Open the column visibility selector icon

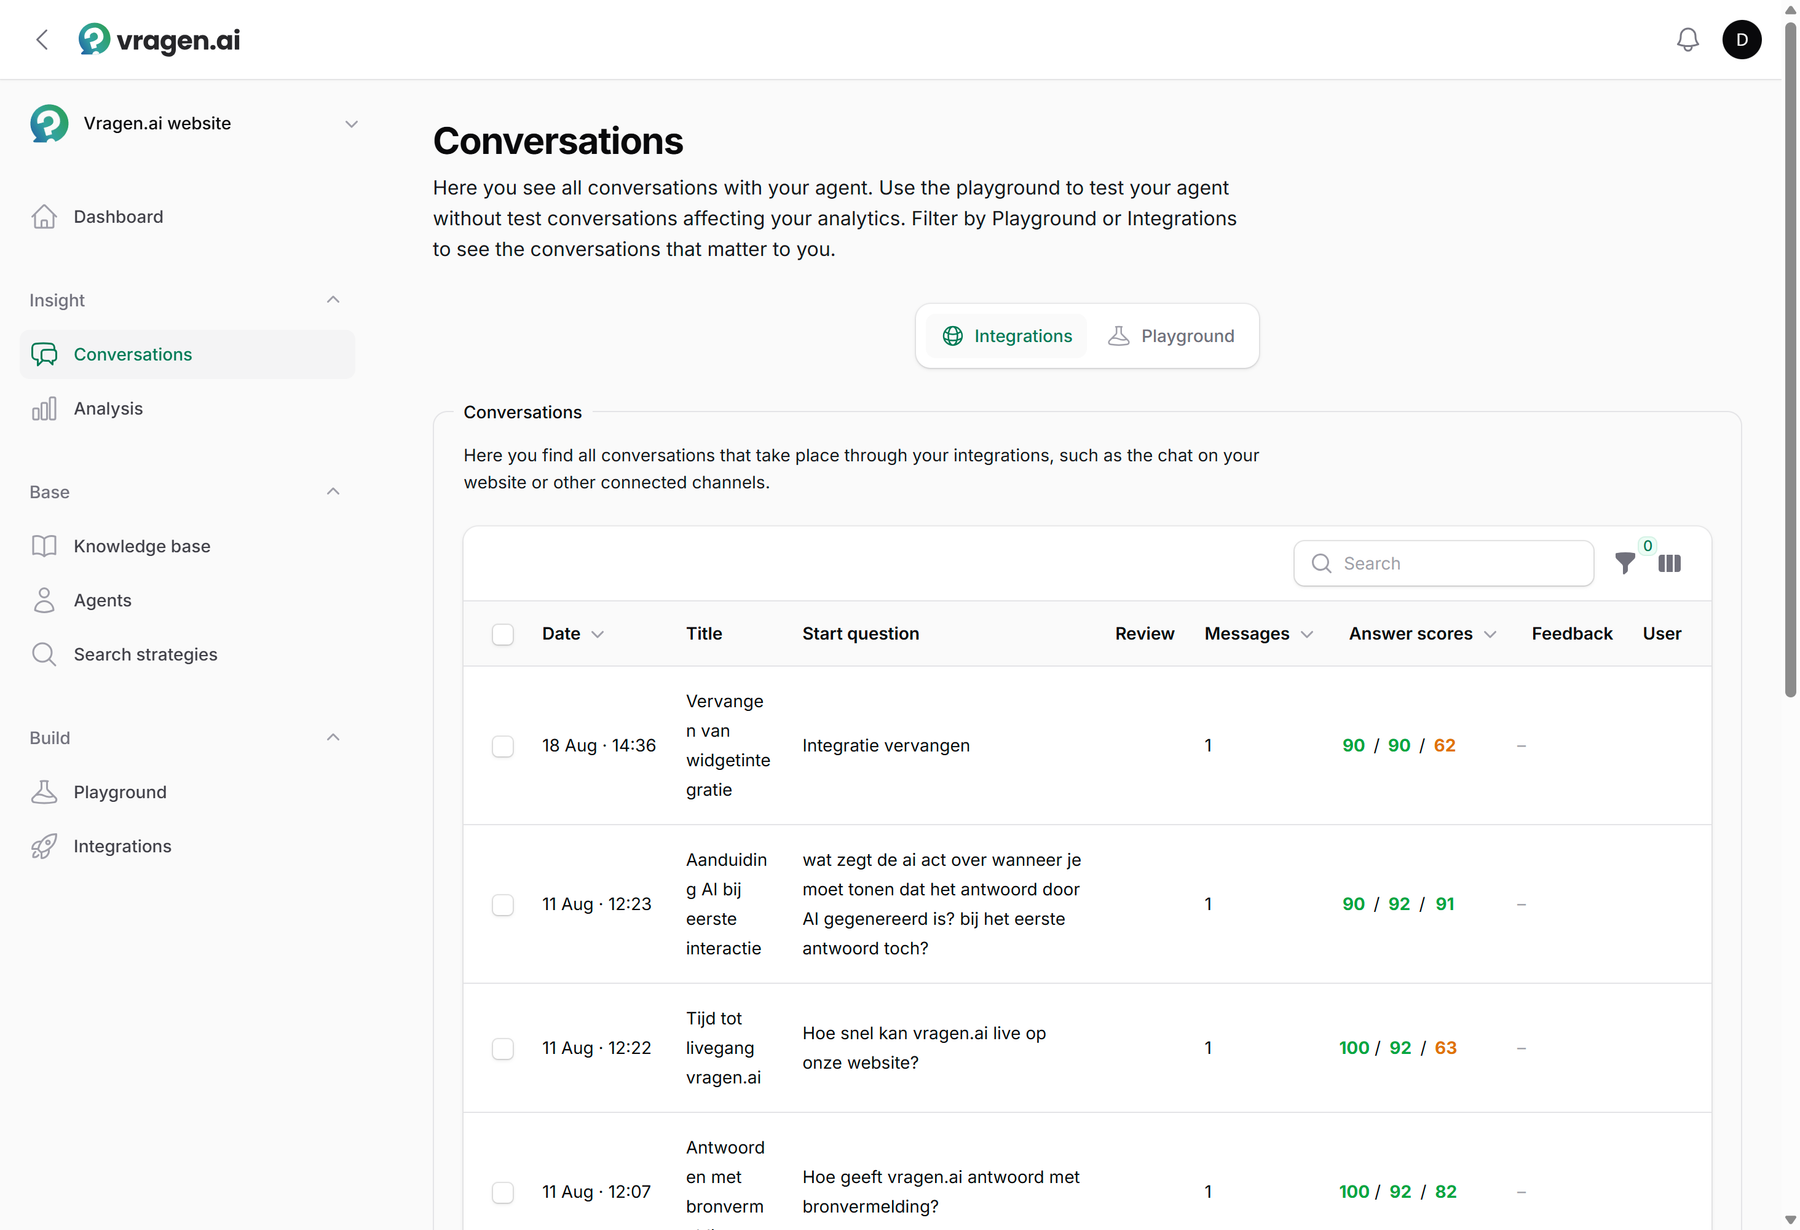pyautogui.click(x=1669, y=564)
